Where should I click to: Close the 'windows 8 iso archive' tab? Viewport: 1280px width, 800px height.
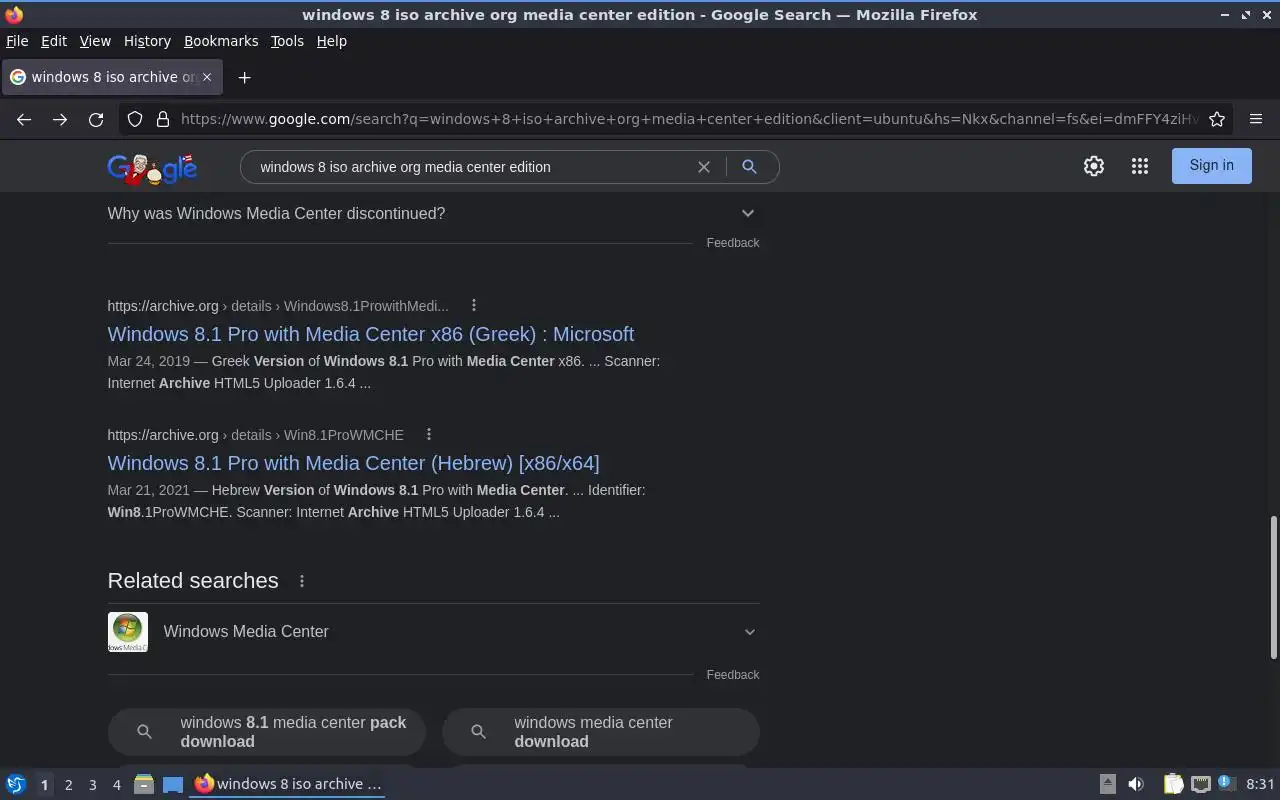(207, 77)
